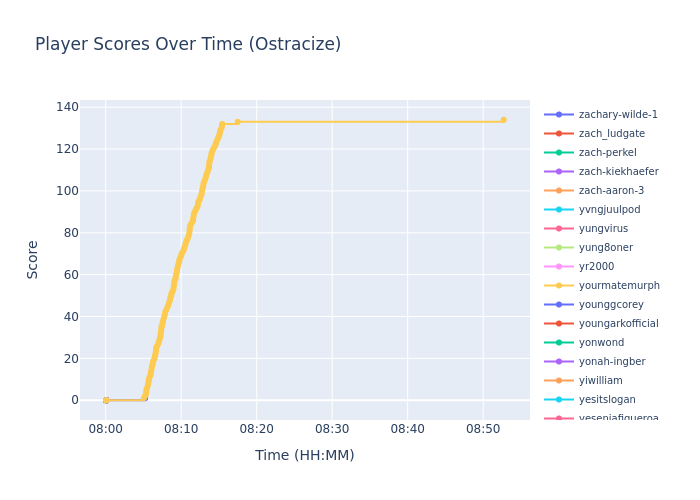Click the chart title Player Scores Over Time
700x500 pixels.
[x=188, y=45]
